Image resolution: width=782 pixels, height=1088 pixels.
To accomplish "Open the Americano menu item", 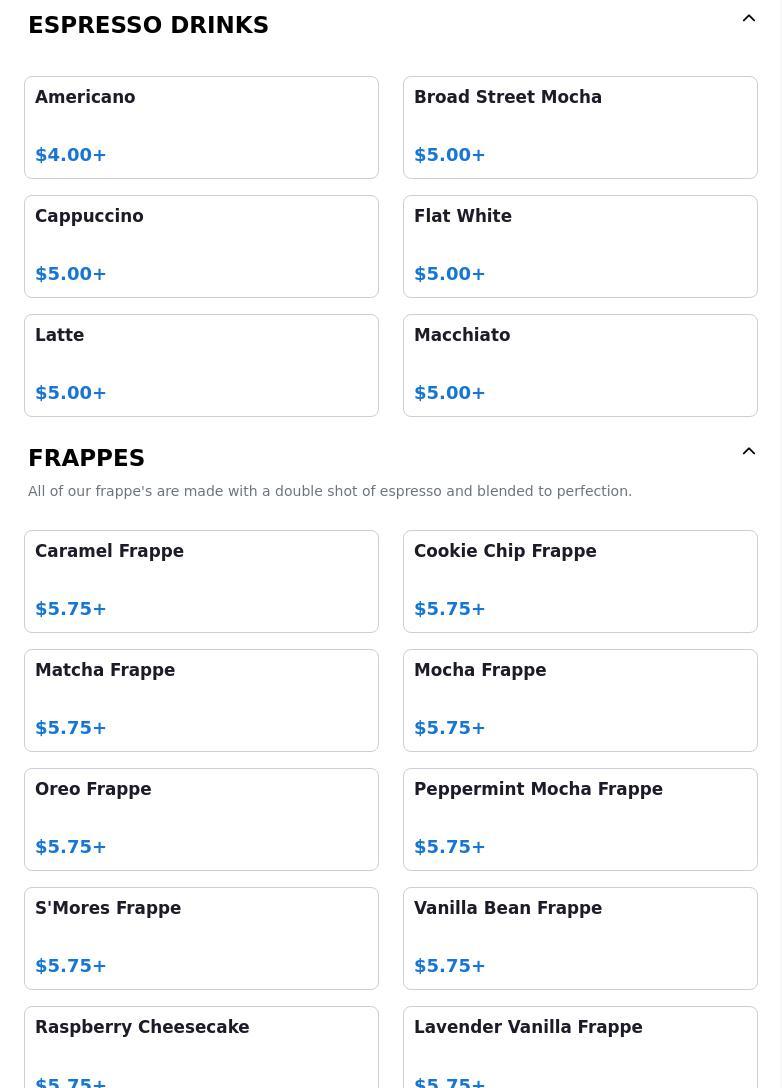I will 201,128.
